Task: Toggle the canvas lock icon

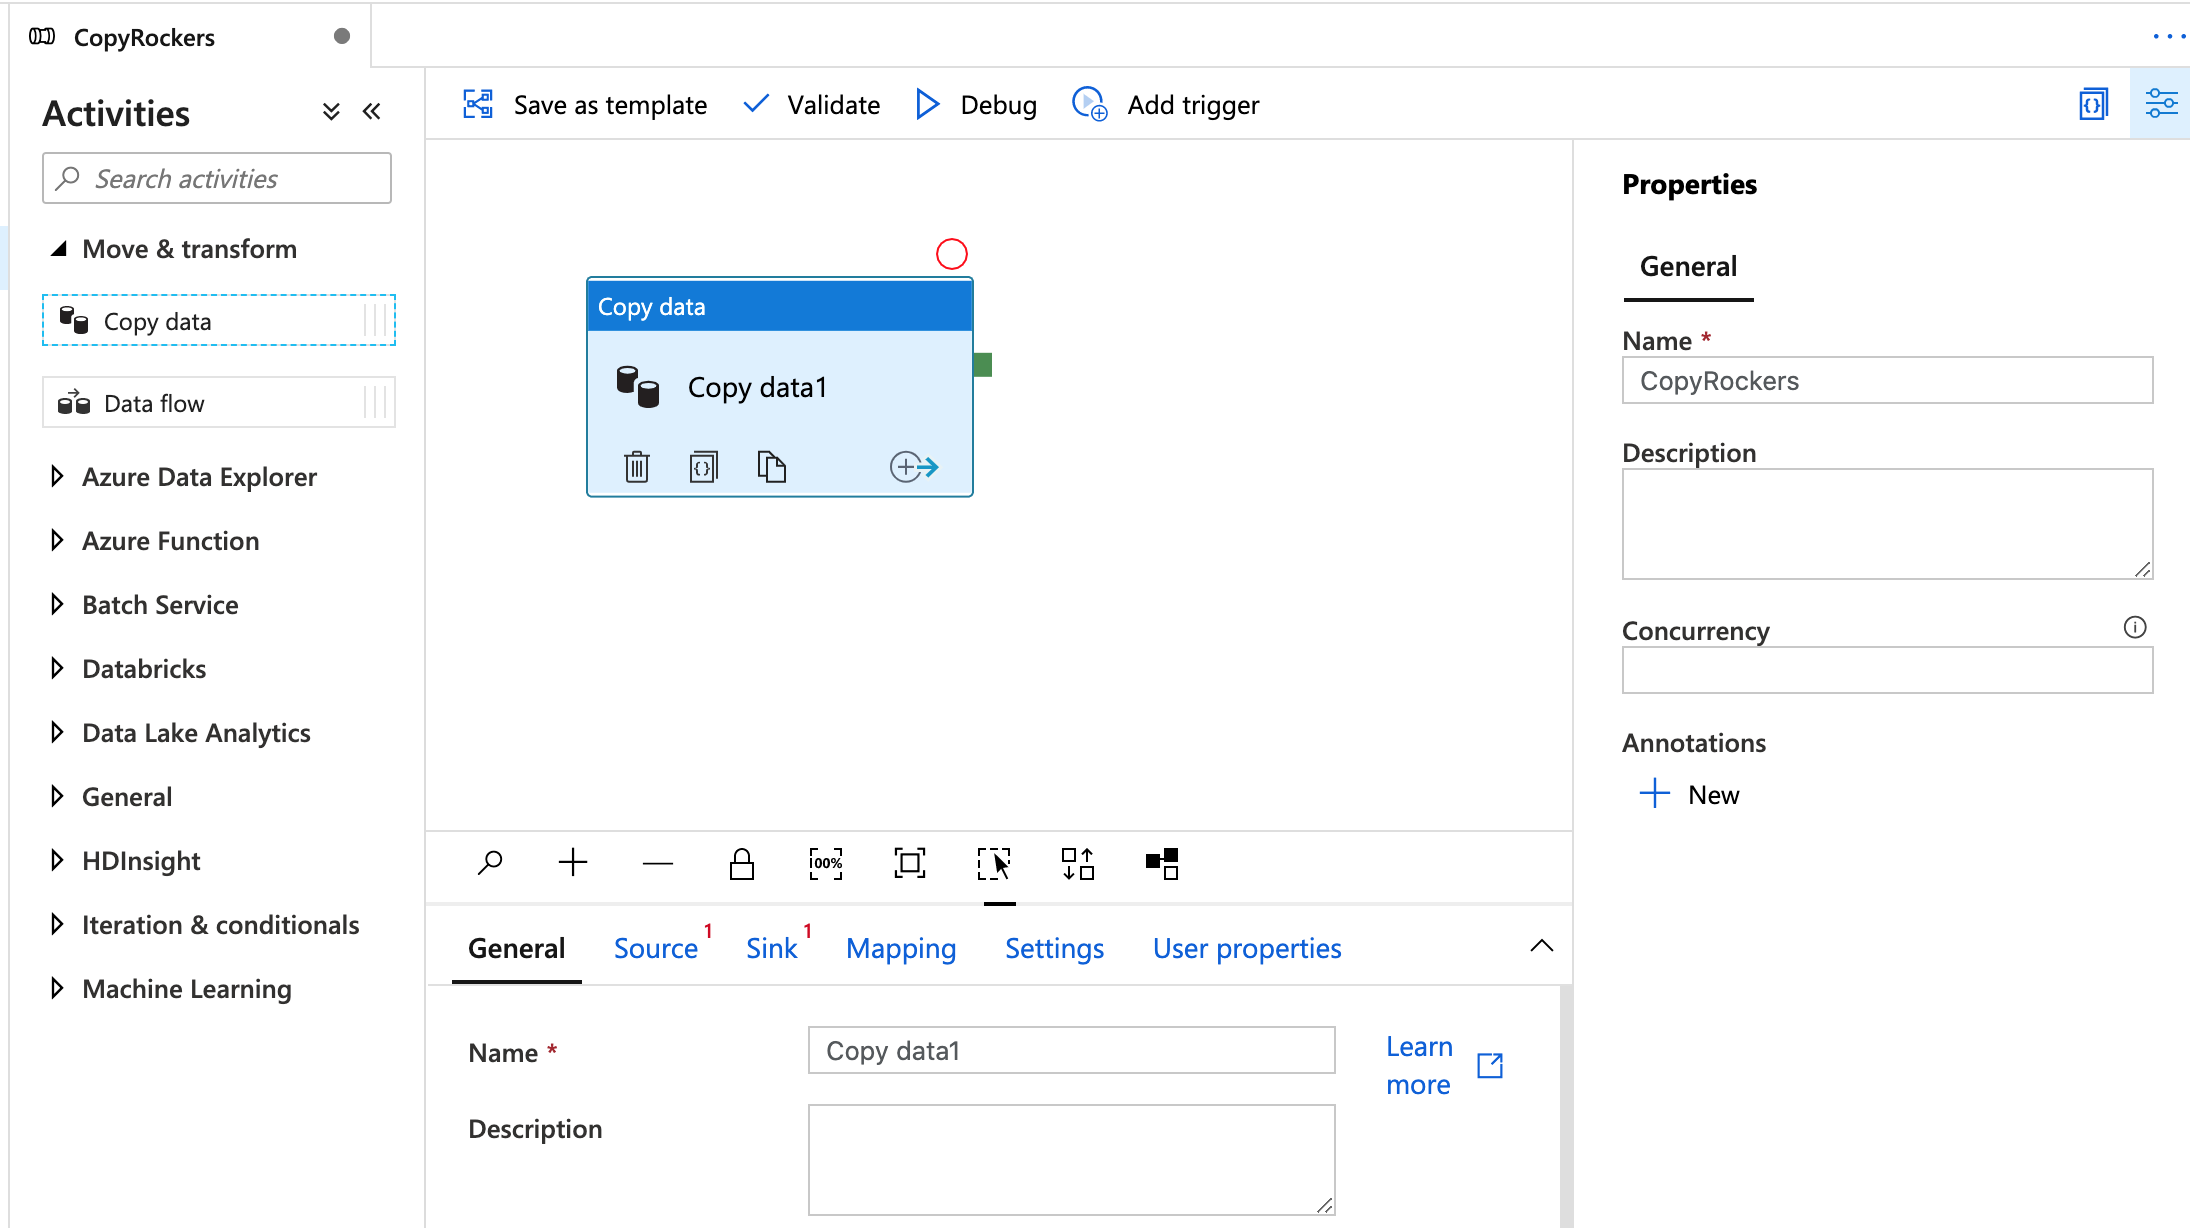Action: [x=741, y=862]
